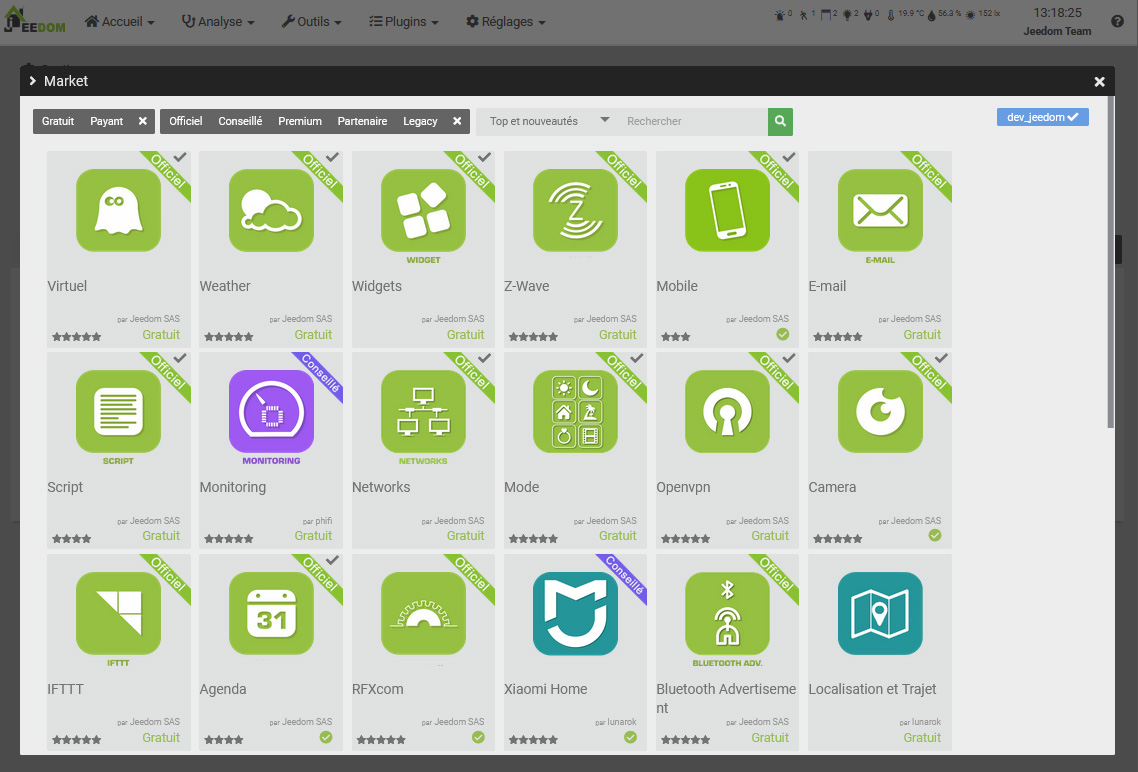Click the green checkmark on Xiaomi Home card
This screenshot has height=772, width=1138.
pyautogui.click(x=630, y=737)
